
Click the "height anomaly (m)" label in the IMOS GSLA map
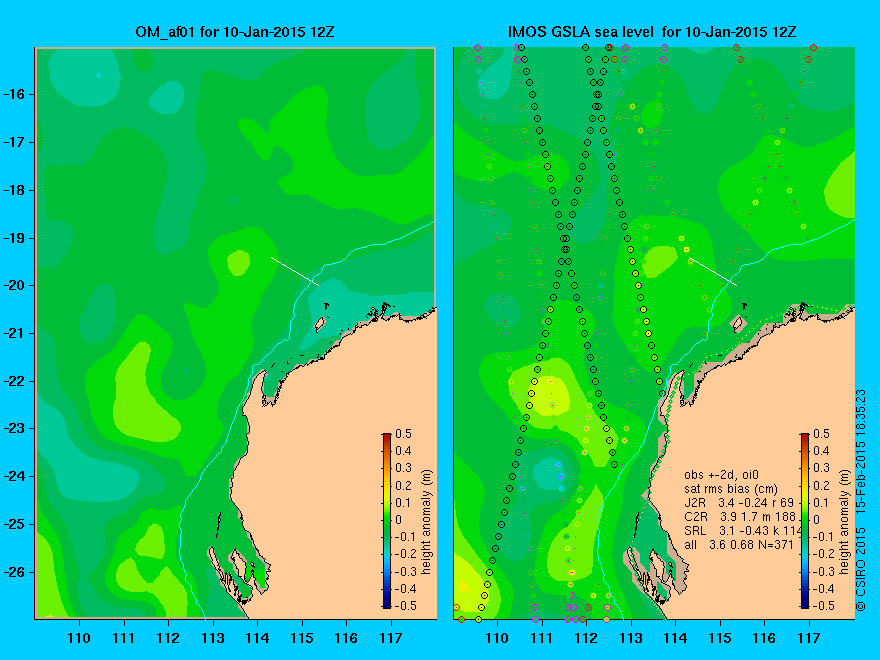844,522
